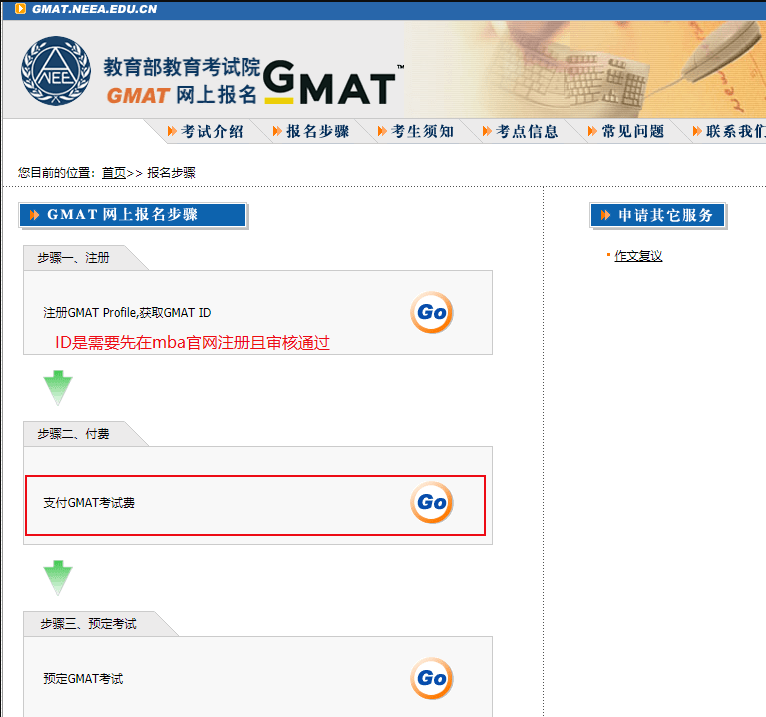Click the Go button for GMAT Profile registration
The width and height of the screenshot is (766, 717).
(x=431, y=313)
